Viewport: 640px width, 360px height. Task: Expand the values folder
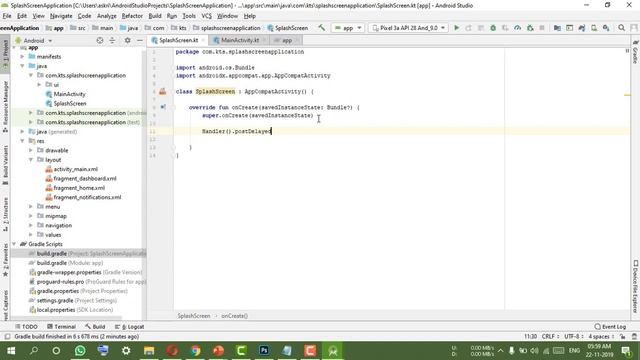[x=31, y=235]
